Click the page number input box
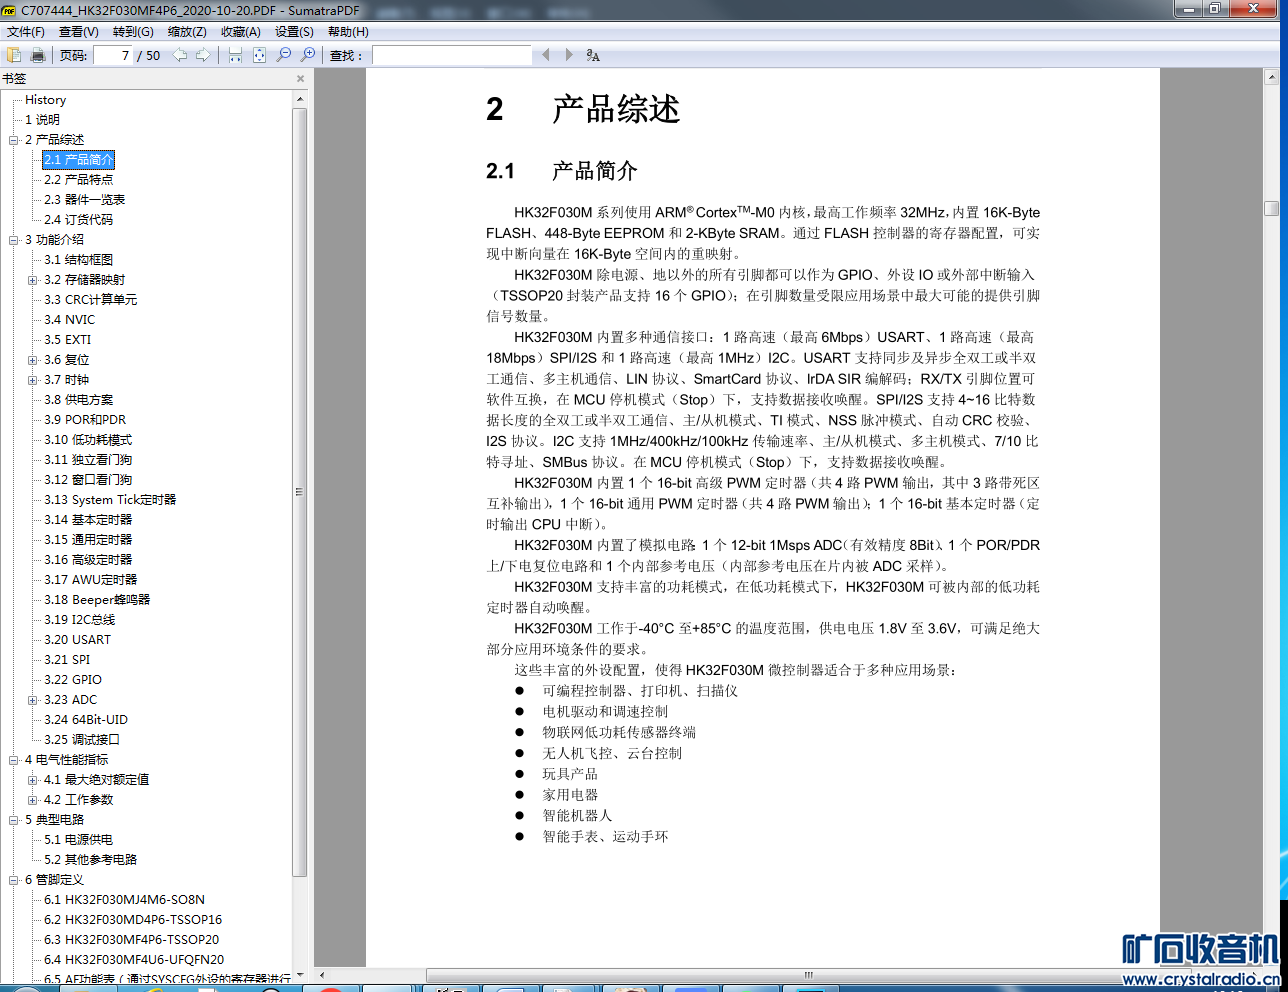 coord(113,55)
